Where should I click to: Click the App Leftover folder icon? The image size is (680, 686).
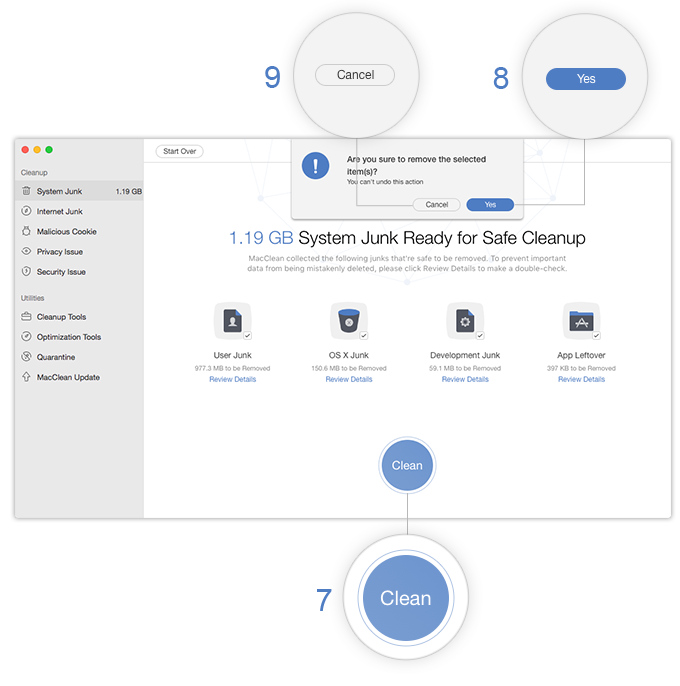tap(580, 320)
